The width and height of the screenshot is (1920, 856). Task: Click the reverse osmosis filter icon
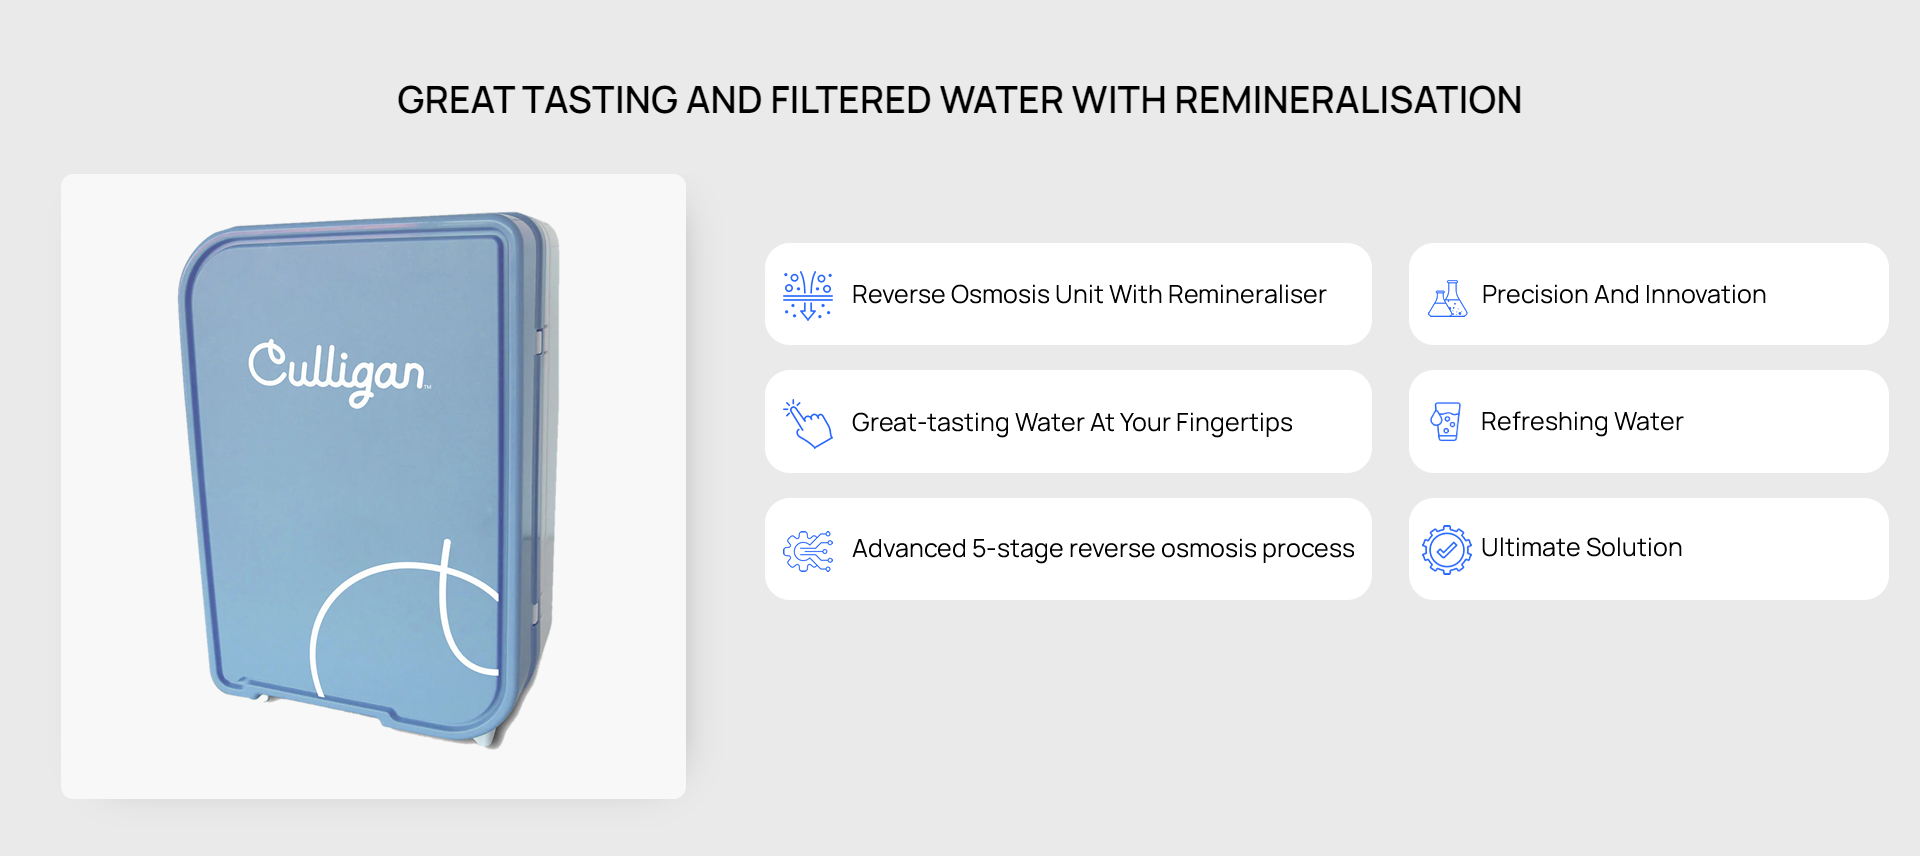[x=808, y=295]
